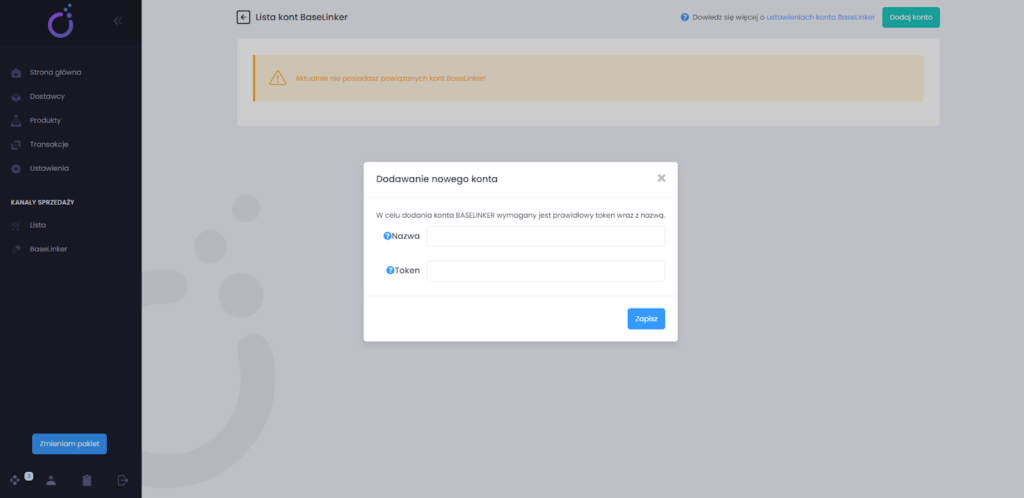Click the Ustawienia gear icon

click(x=16, y=168)
